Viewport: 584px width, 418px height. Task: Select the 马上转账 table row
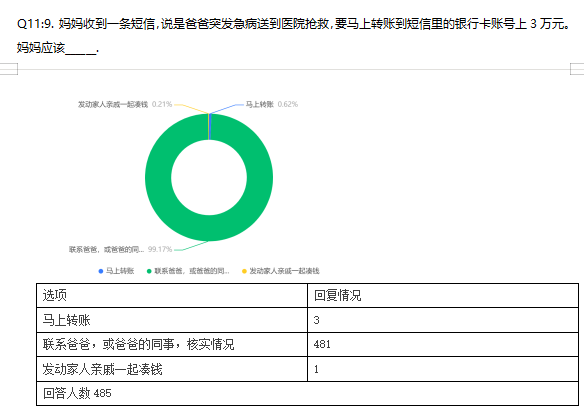point(307,320)
